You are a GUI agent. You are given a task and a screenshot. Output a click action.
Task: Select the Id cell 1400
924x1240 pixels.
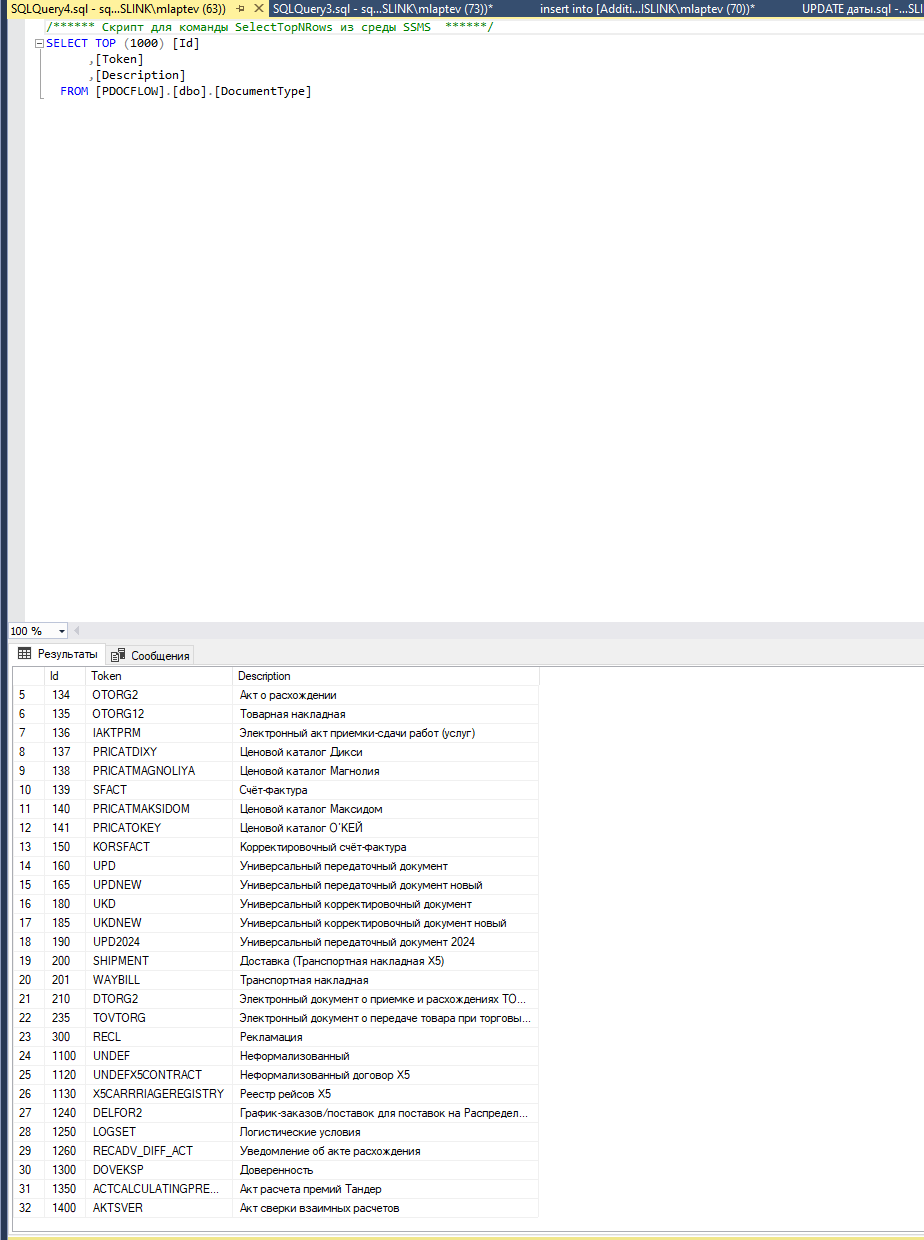tap(65, 1208)
